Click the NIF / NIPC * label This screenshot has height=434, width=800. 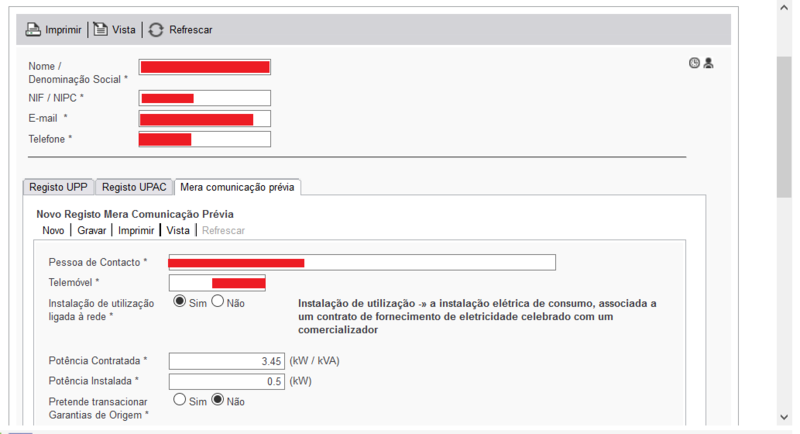[x=56, y=98]
